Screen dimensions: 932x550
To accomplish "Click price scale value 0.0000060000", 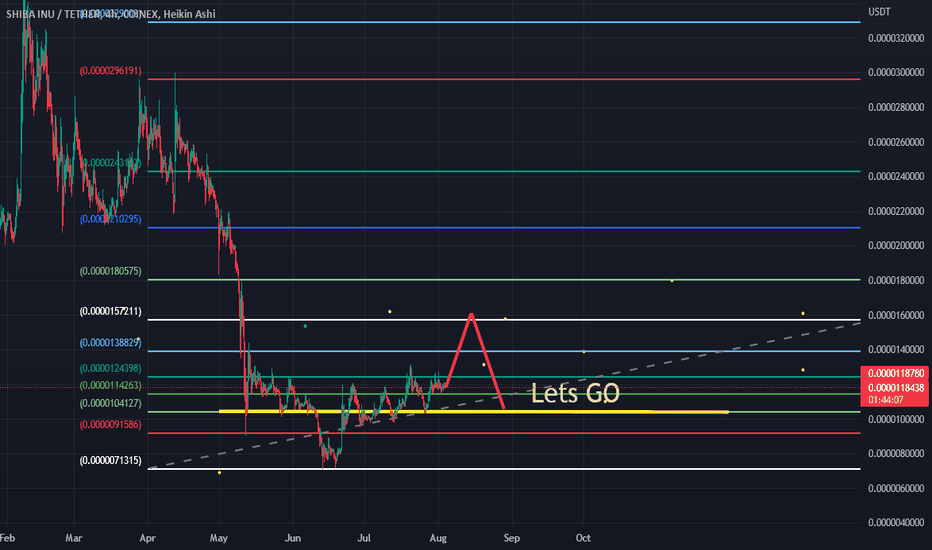I will [896, 489].
